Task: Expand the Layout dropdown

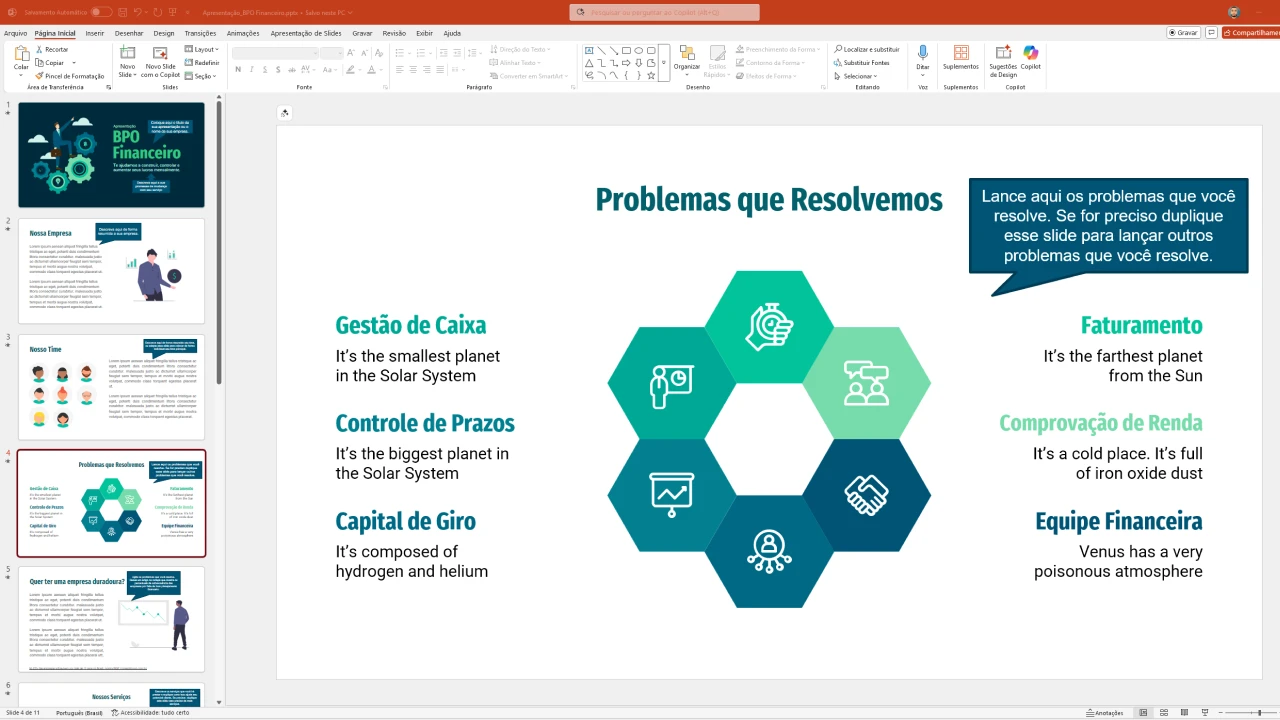Action: click(x=204, y=49)
